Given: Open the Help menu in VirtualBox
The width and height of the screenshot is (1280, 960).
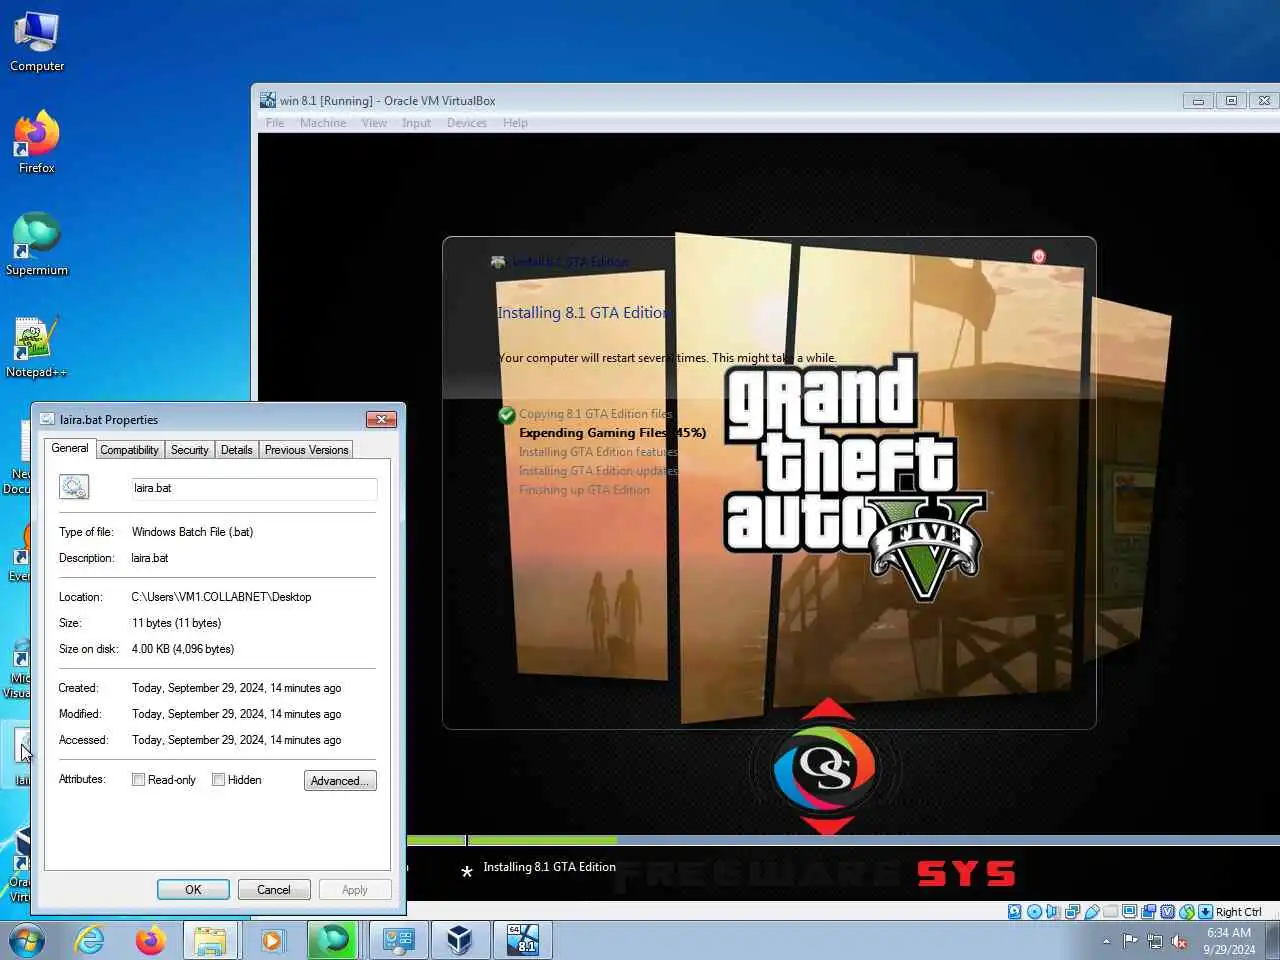Looking at the screenshot, I should (515, 123).
